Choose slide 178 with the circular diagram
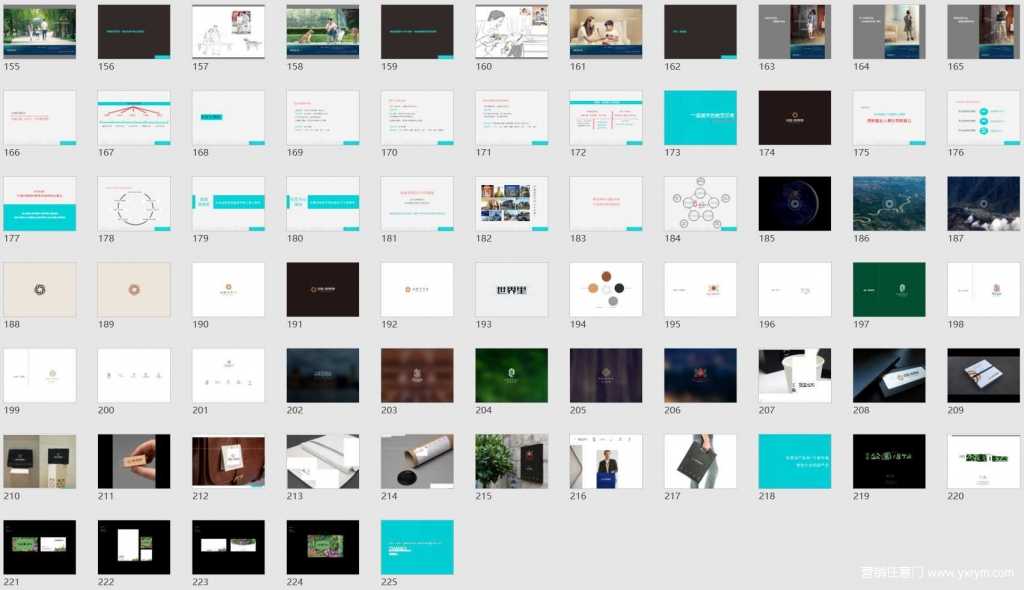The width and height of the screenshot is (1024, 590). coord(134,204)
